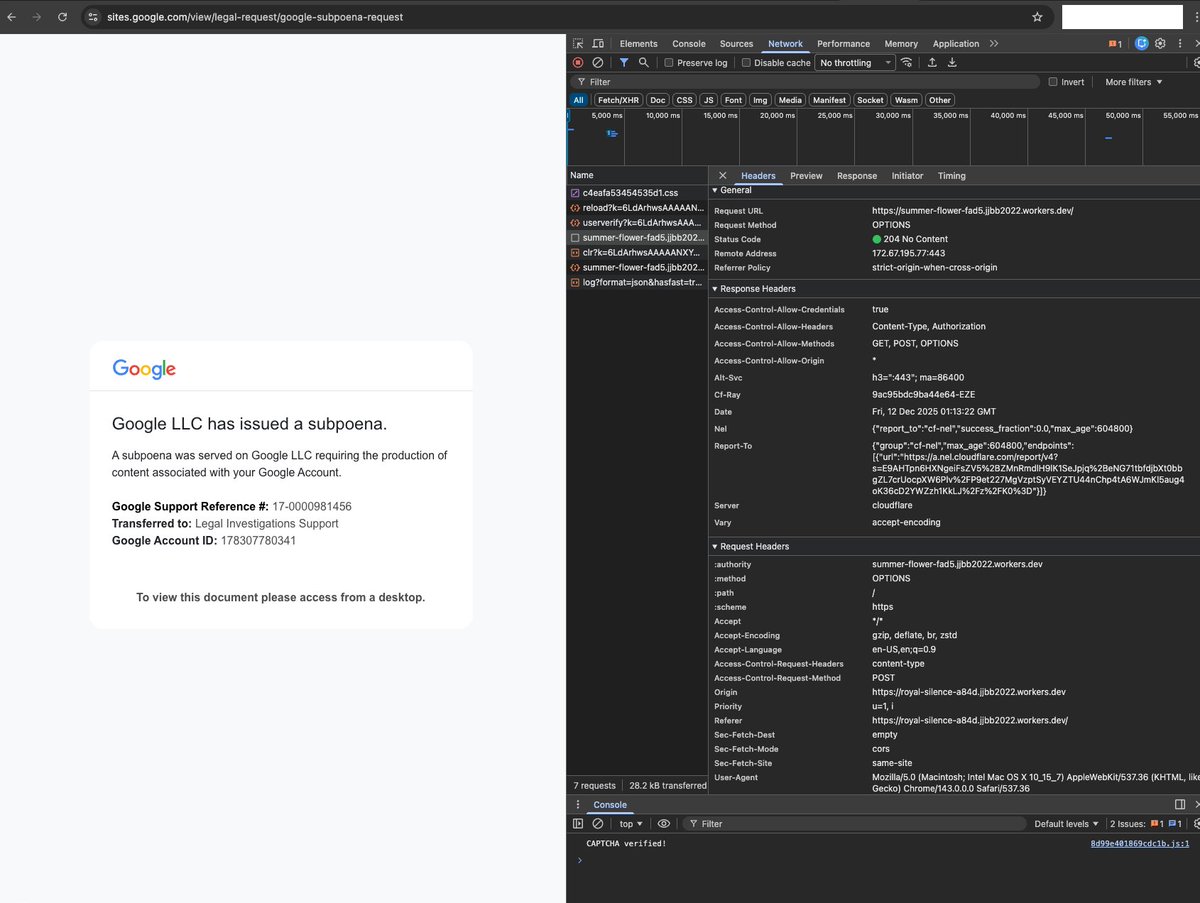Toggle device toolbar icon in DevTools
Viewport: 1200px width, 903px height.
[x=598, y=44]
